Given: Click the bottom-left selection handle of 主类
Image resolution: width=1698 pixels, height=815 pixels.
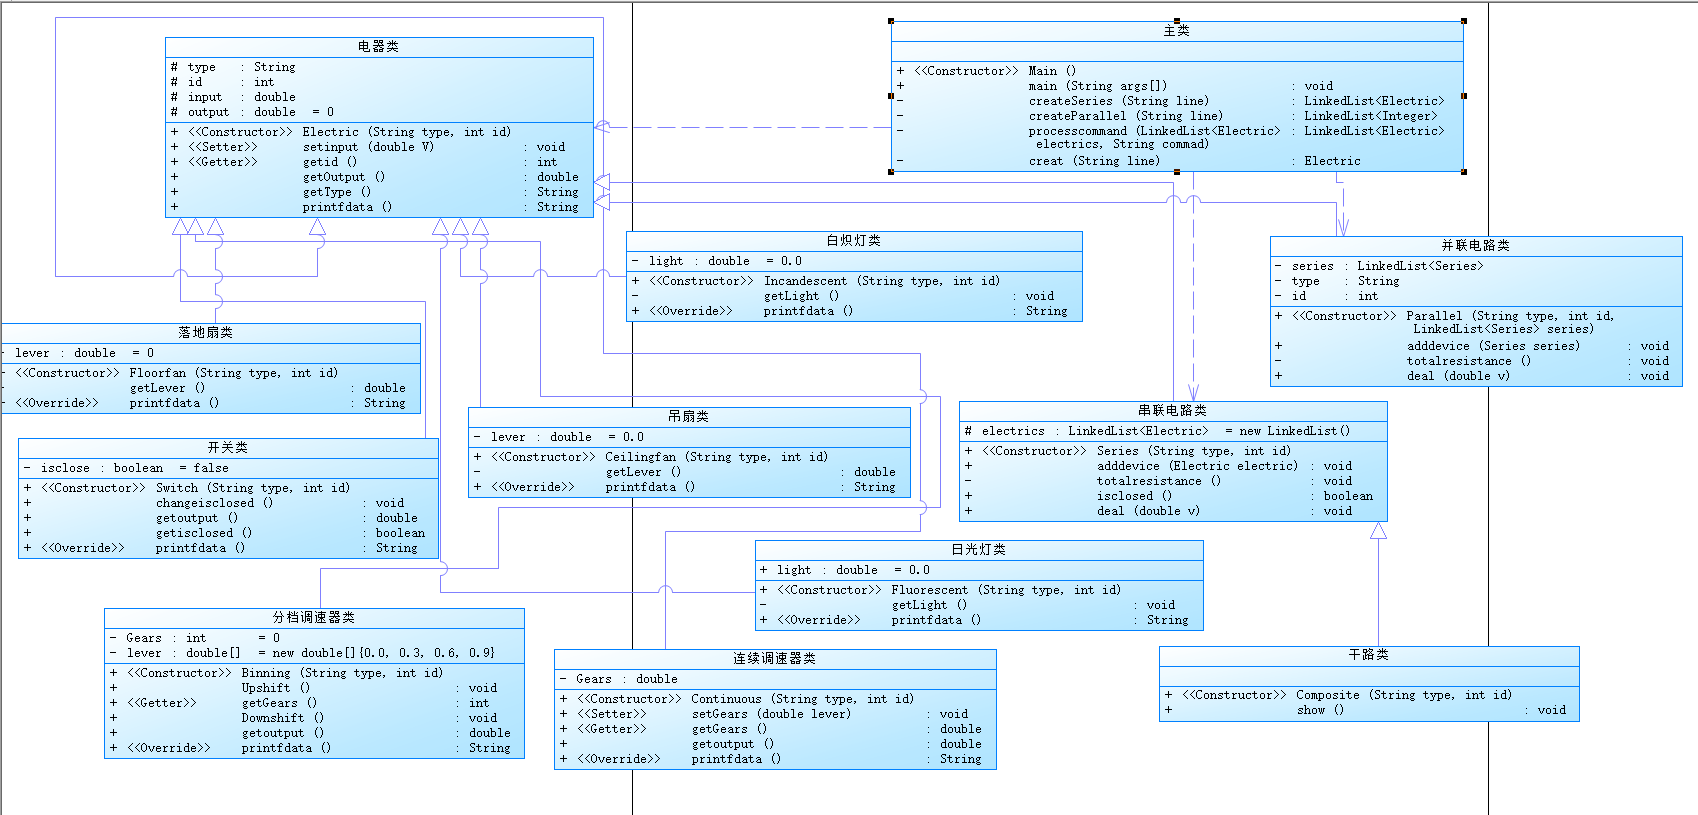Looking at the screenshot, I should point(891,172).
